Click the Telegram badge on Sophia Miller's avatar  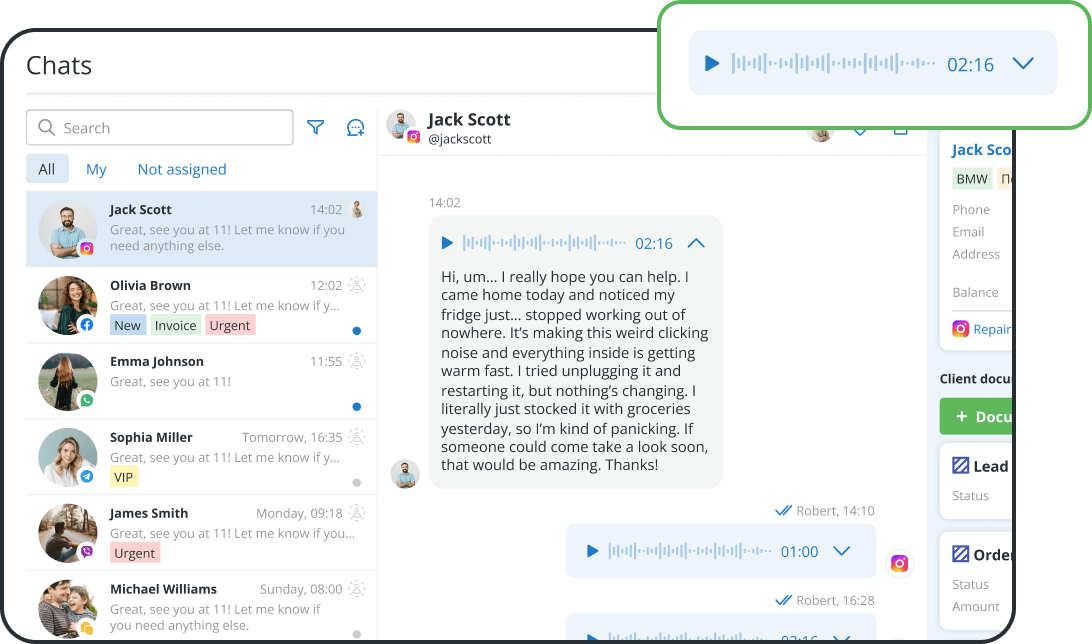point(86,474)
